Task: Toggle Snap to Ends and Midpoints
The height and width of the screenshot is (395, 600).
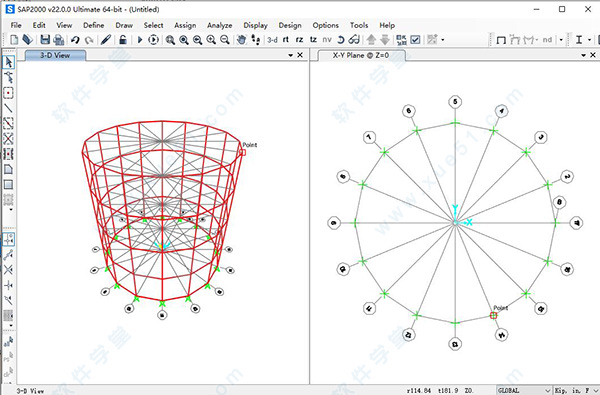Action: 8,254
